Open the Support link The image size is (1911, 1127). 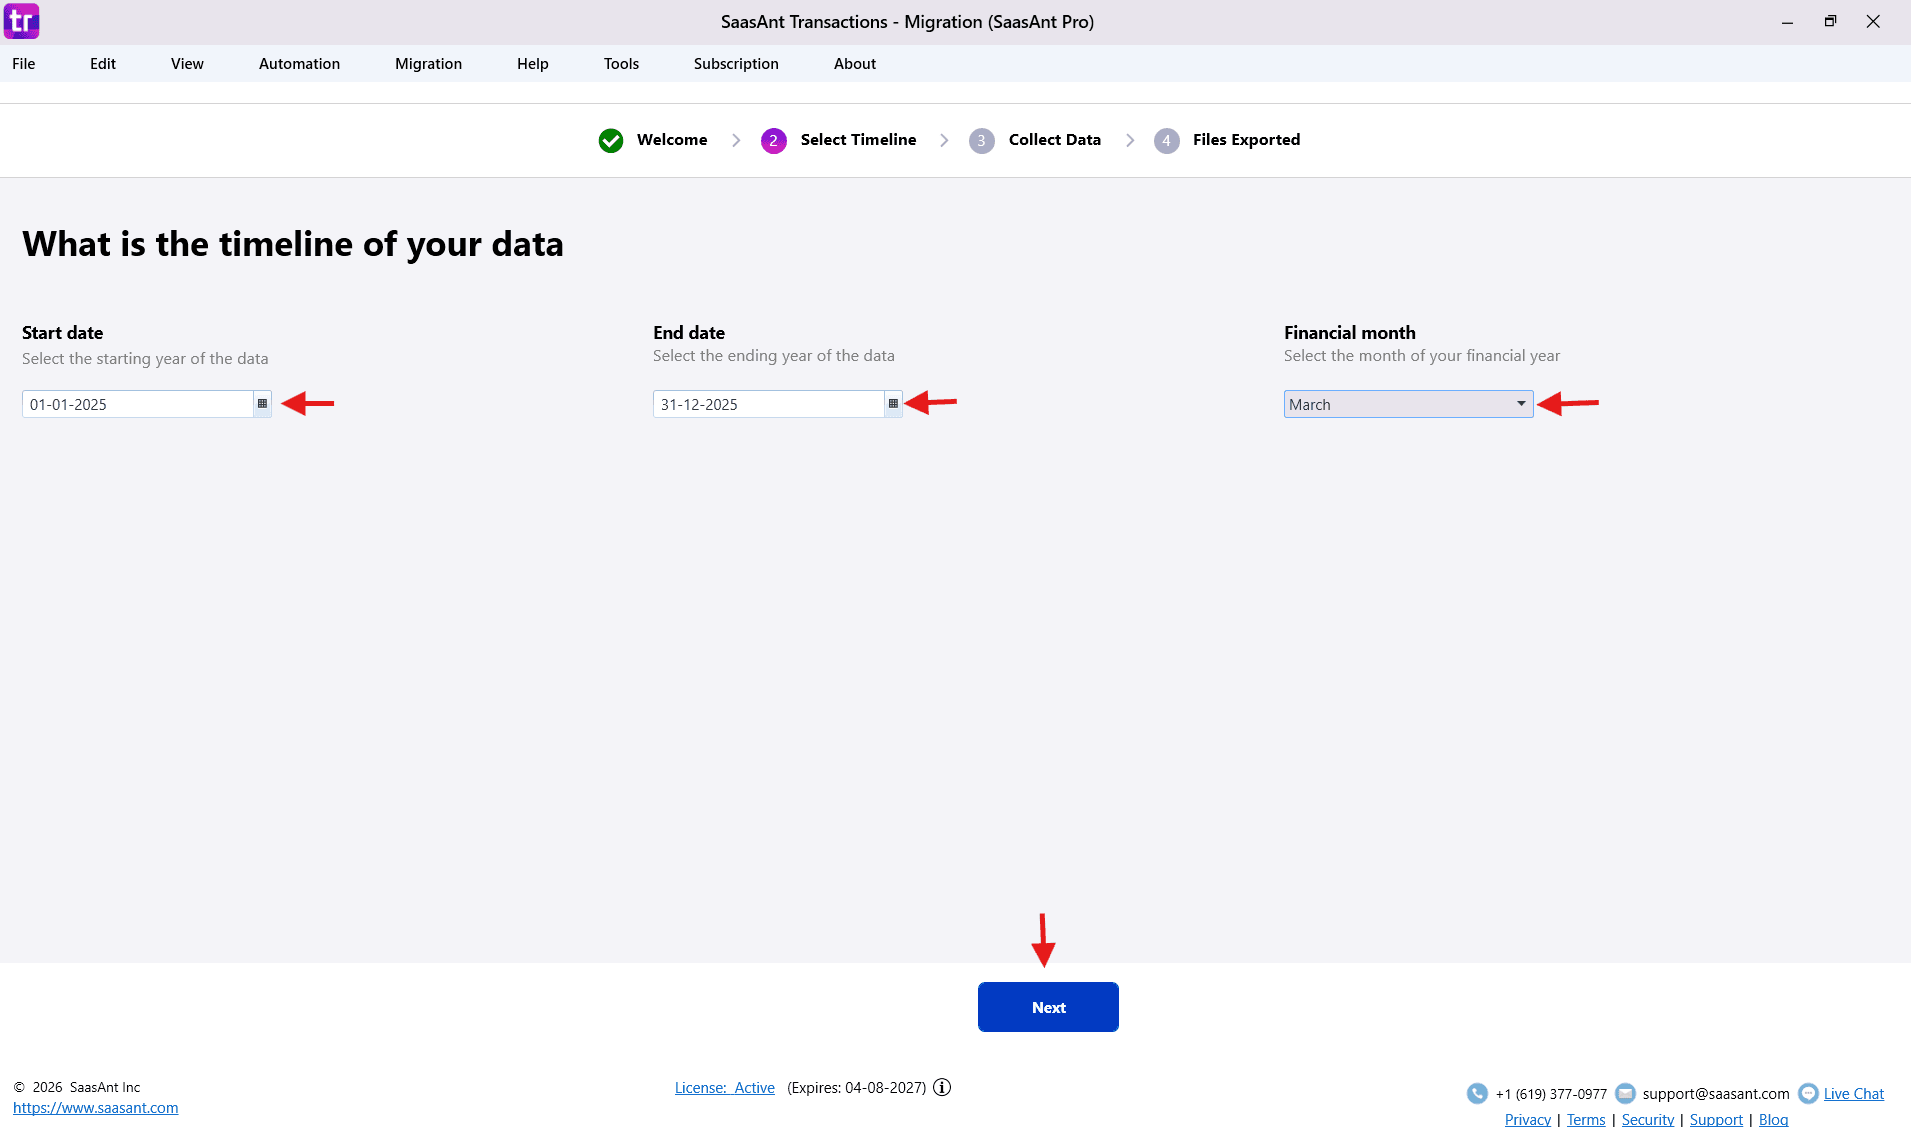[x=1716, y=1119]
